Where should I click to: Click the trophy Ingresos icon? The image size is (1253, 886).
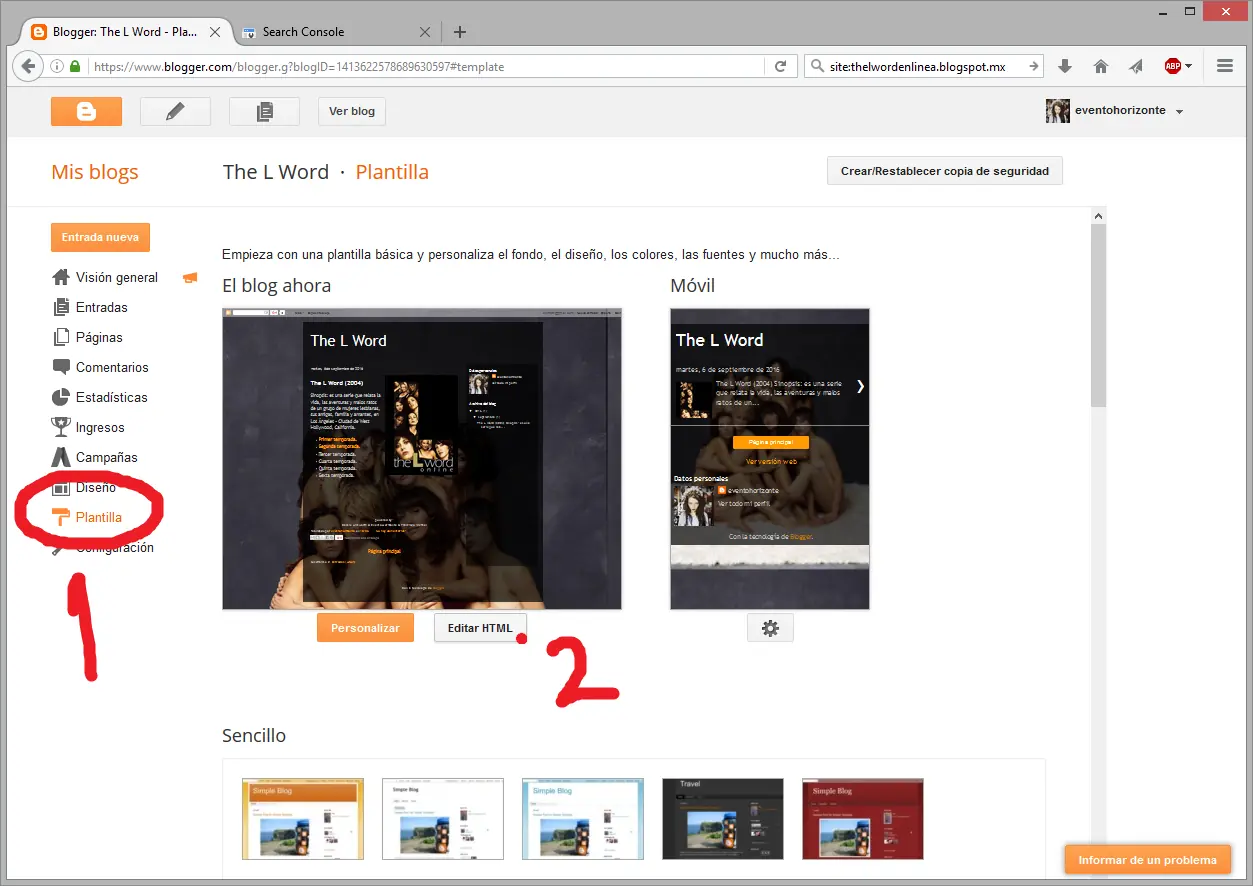tap(61, 427)
